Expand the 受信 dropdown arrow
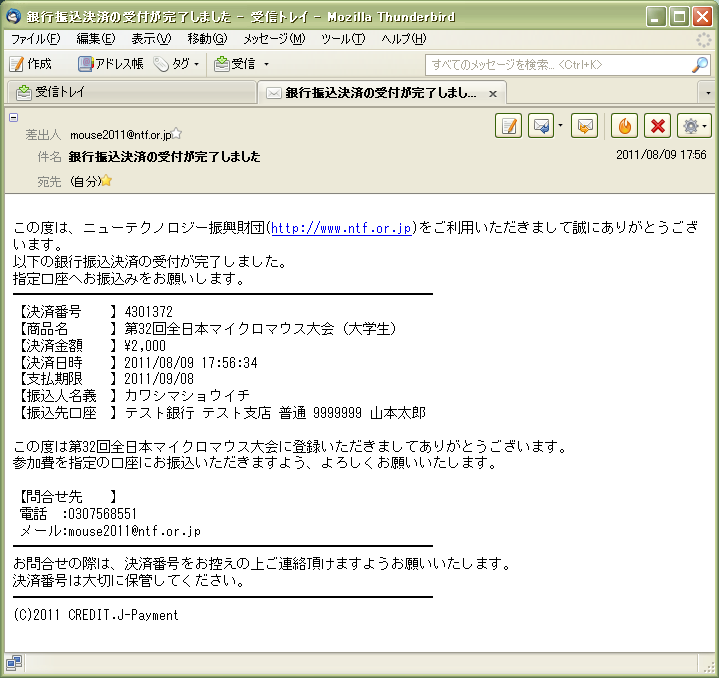Image resolution: width=719 pixels, height=678 pixels. [266, 64]
